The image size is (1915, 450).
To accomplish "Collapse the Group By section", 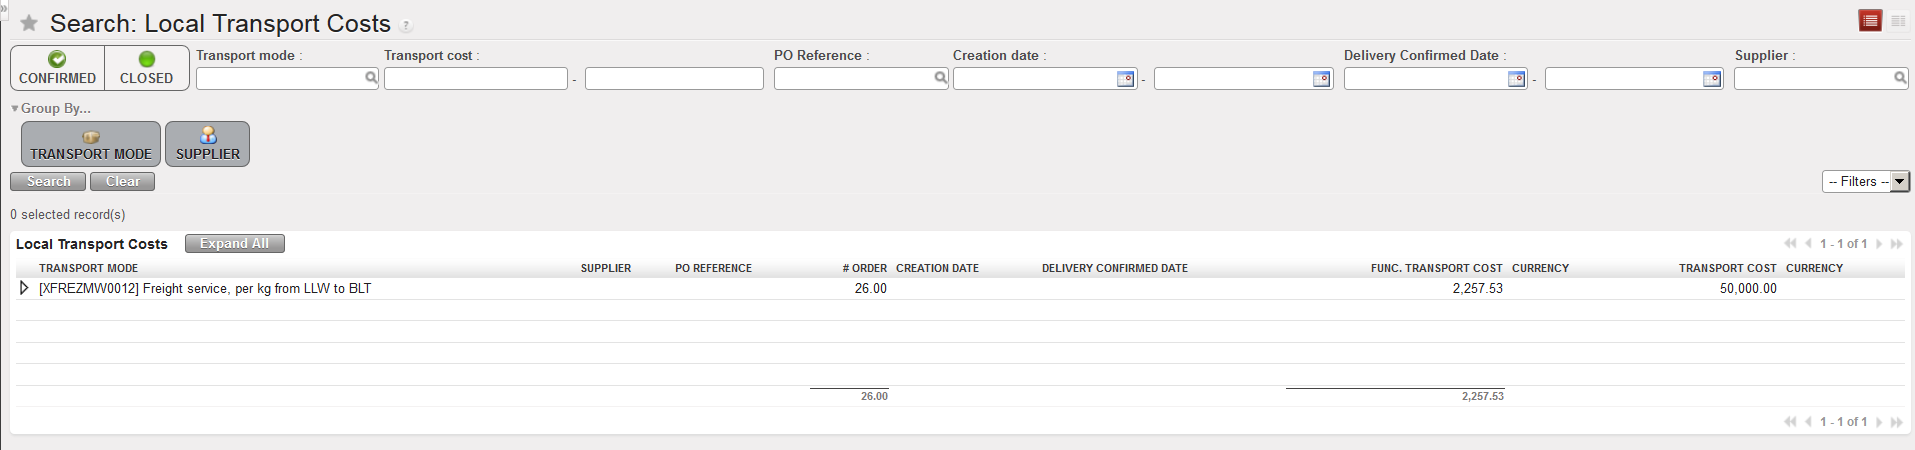I will pos(51,108).
